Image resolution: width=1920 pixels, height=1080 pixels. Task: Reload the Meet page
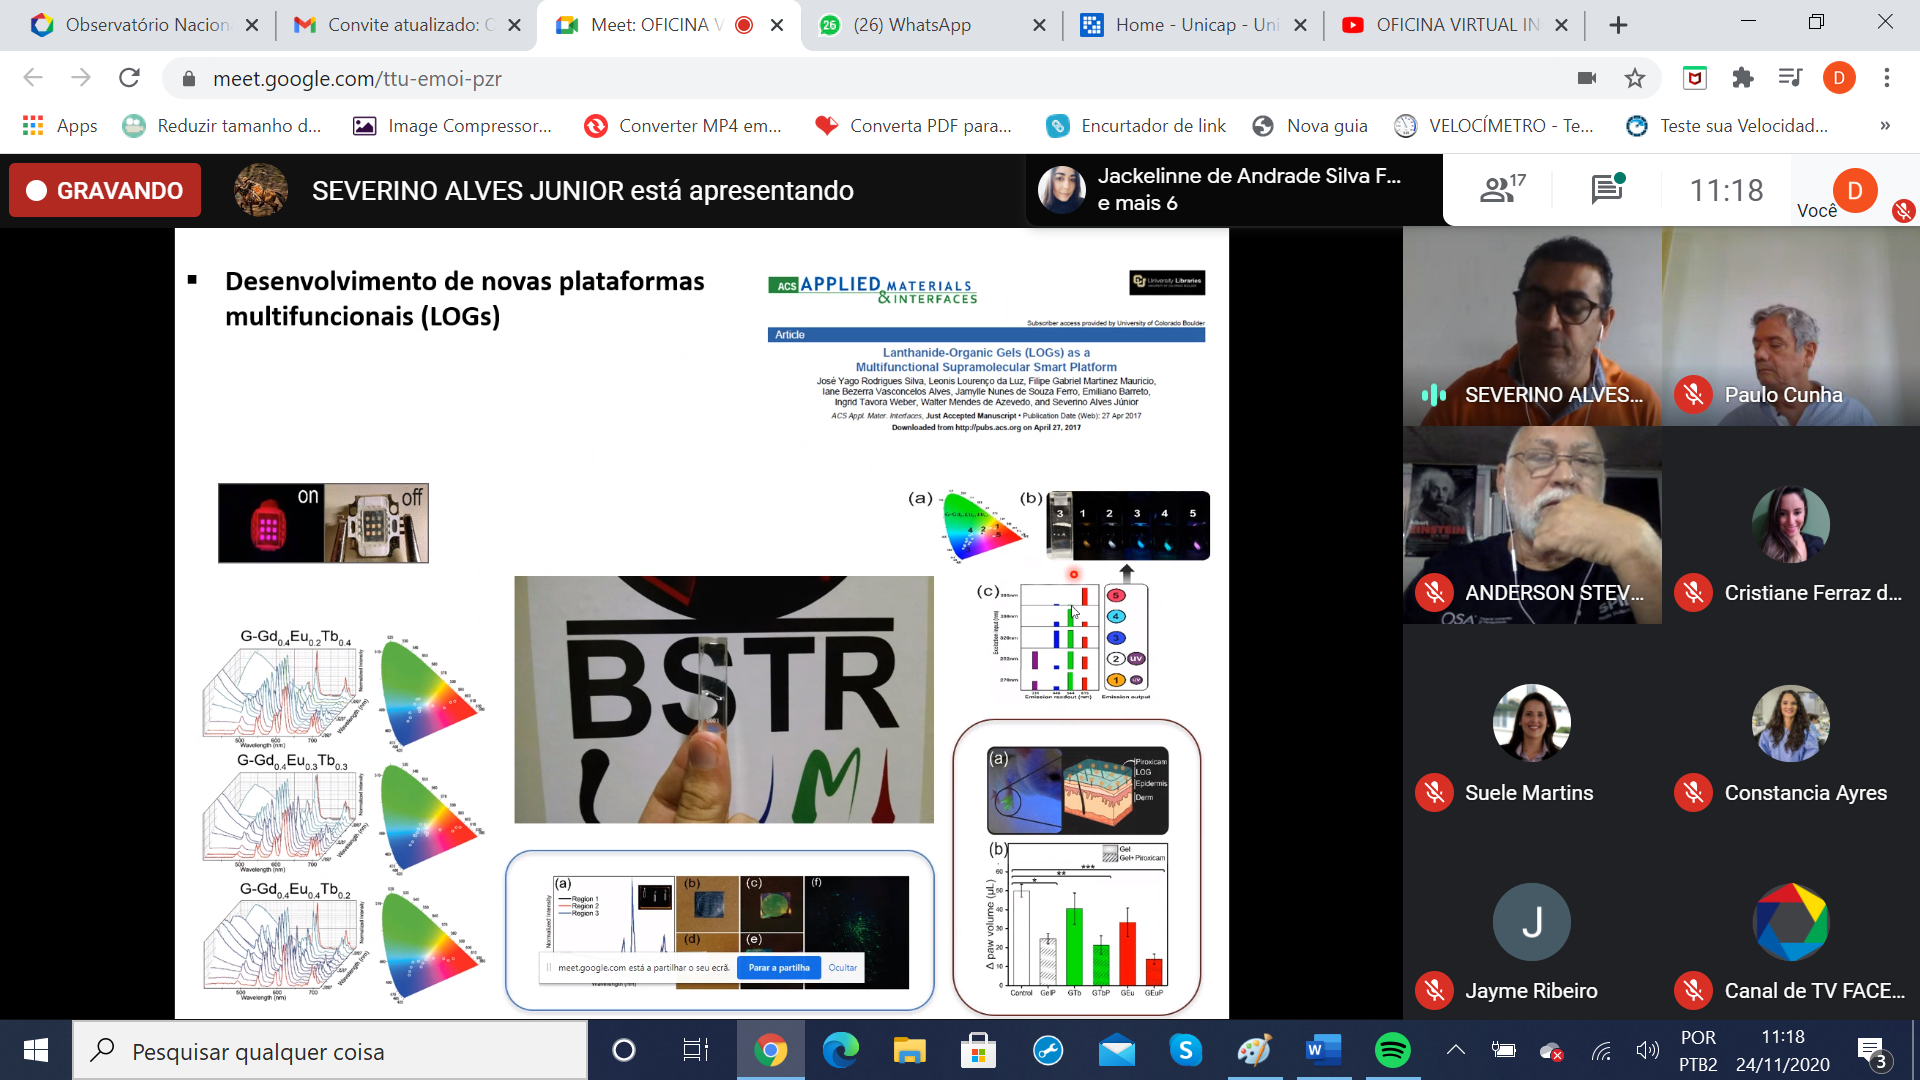[x=129, y=78]
